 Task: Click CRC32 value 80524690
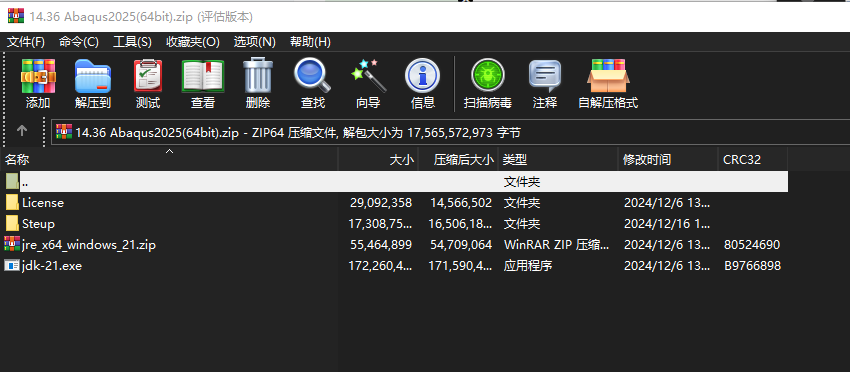[x=752, y=245]
